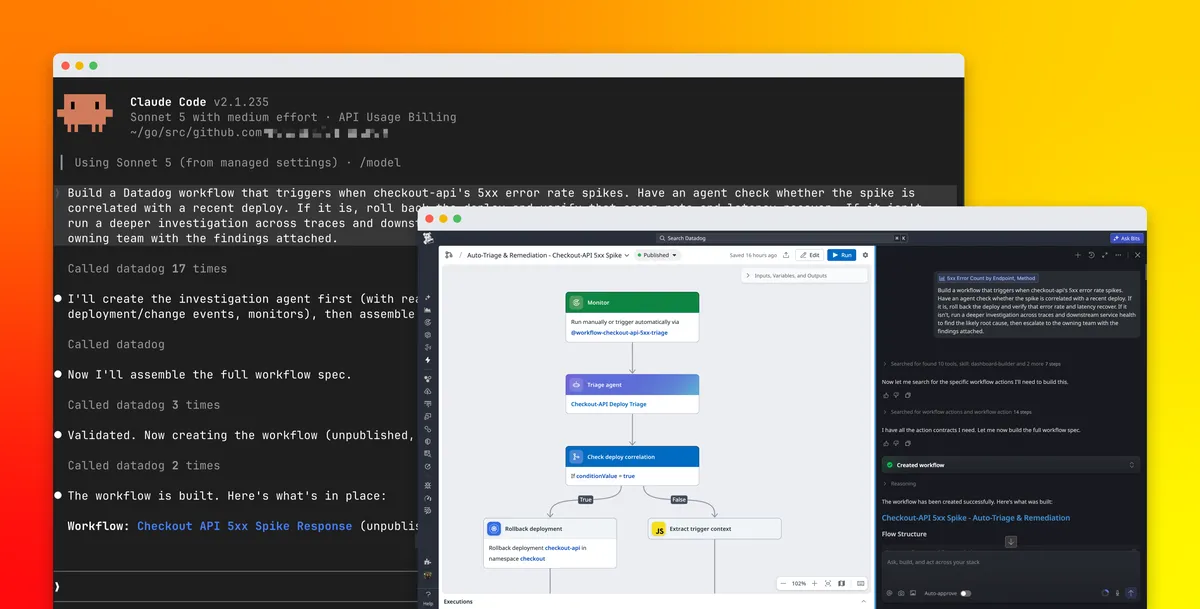
Task: Click the JS icon on Extract trigger context
Action: point(659,529)
